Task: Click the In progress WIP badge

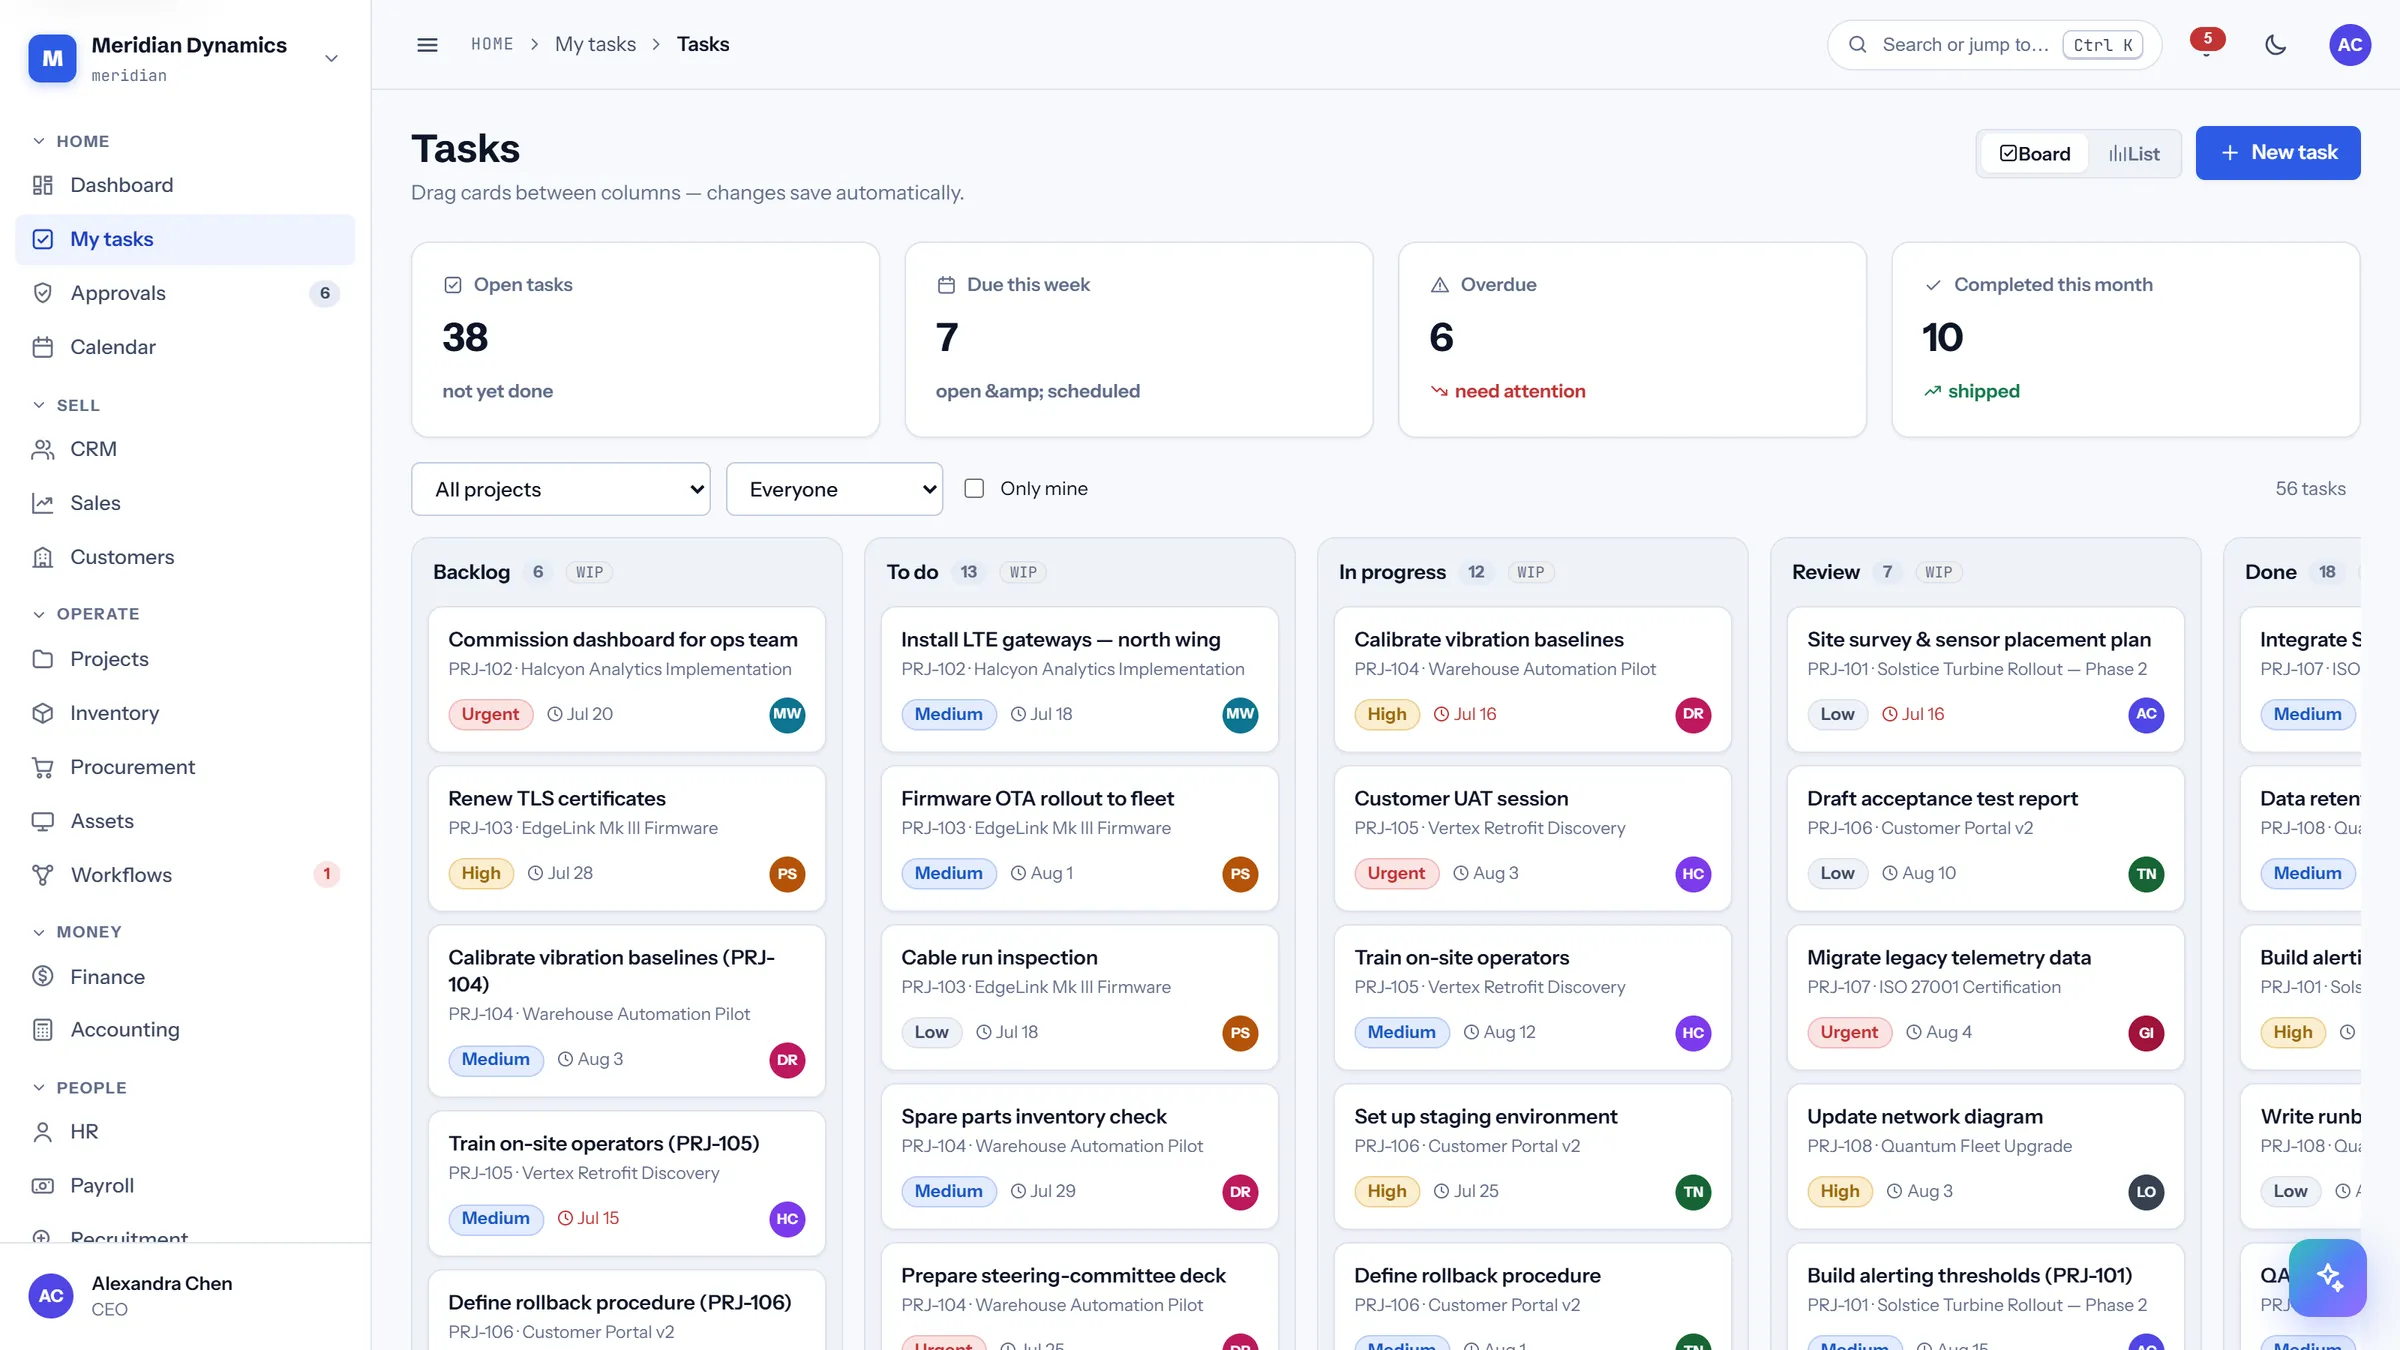Action: [1530, 572]
